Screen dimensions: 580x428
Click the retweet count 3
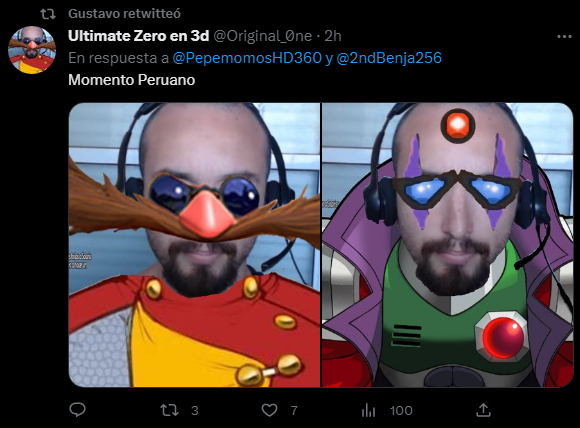(195, 411)
